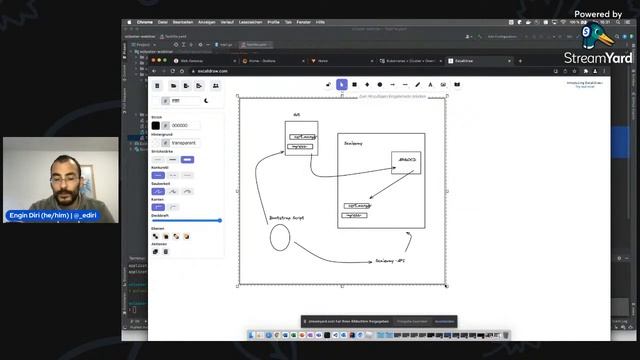Click bring to front layer icon
640x360 pixels.
(186, 236)
